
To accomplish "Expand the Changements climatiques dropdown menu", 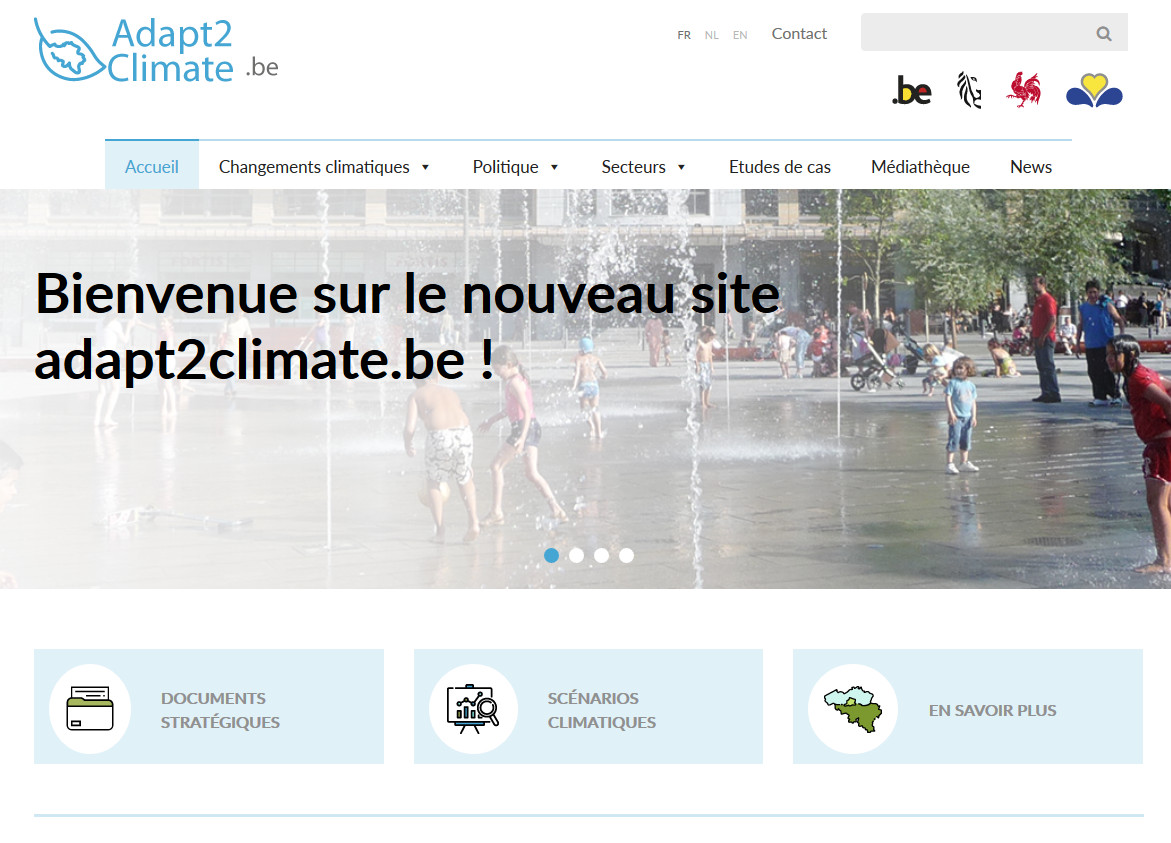I will (324, 167).
